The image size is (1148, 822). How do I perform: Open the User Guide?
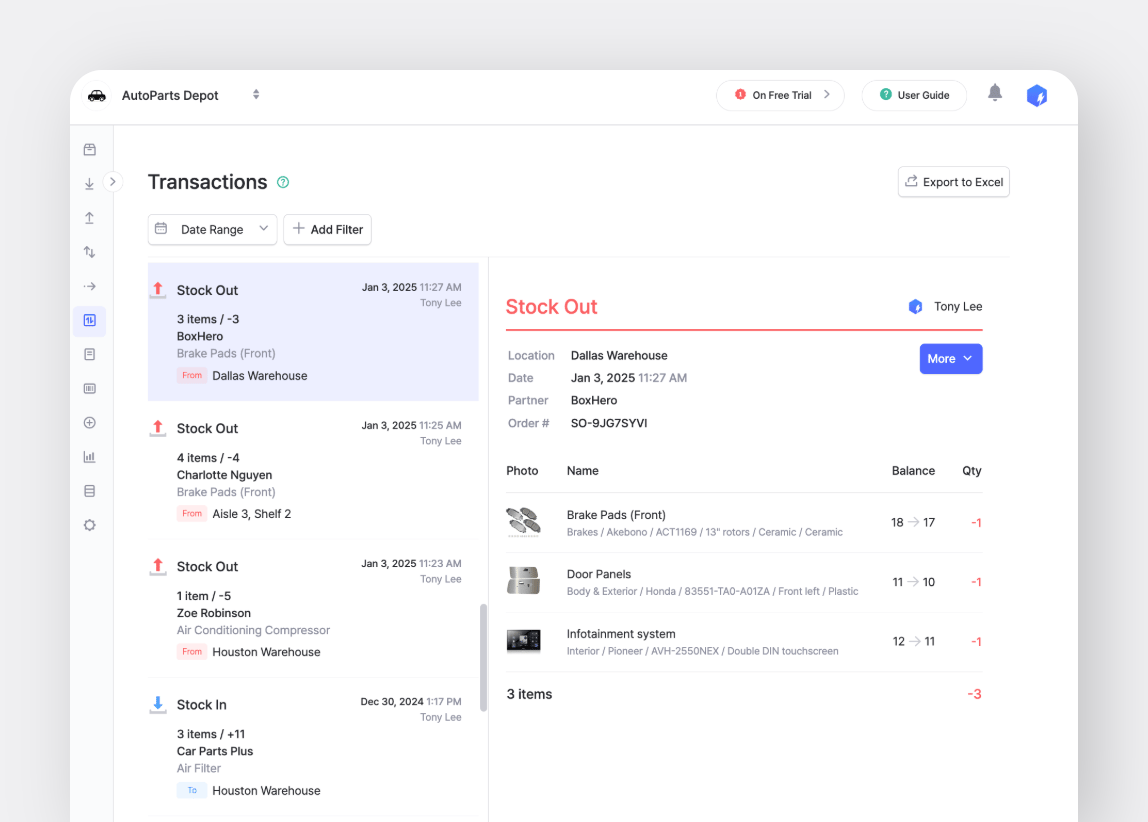point(913,95)
